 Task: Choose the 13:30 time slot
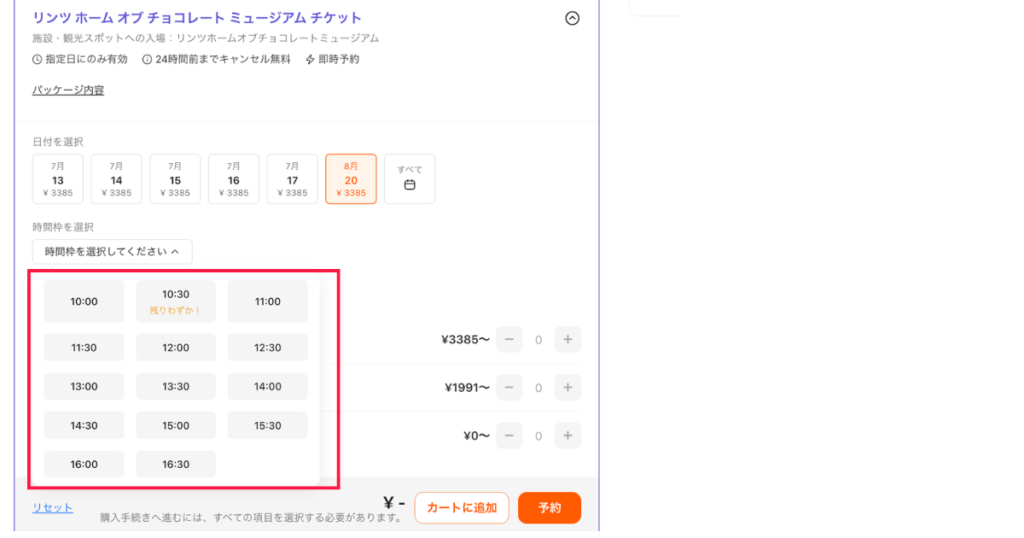176,387
